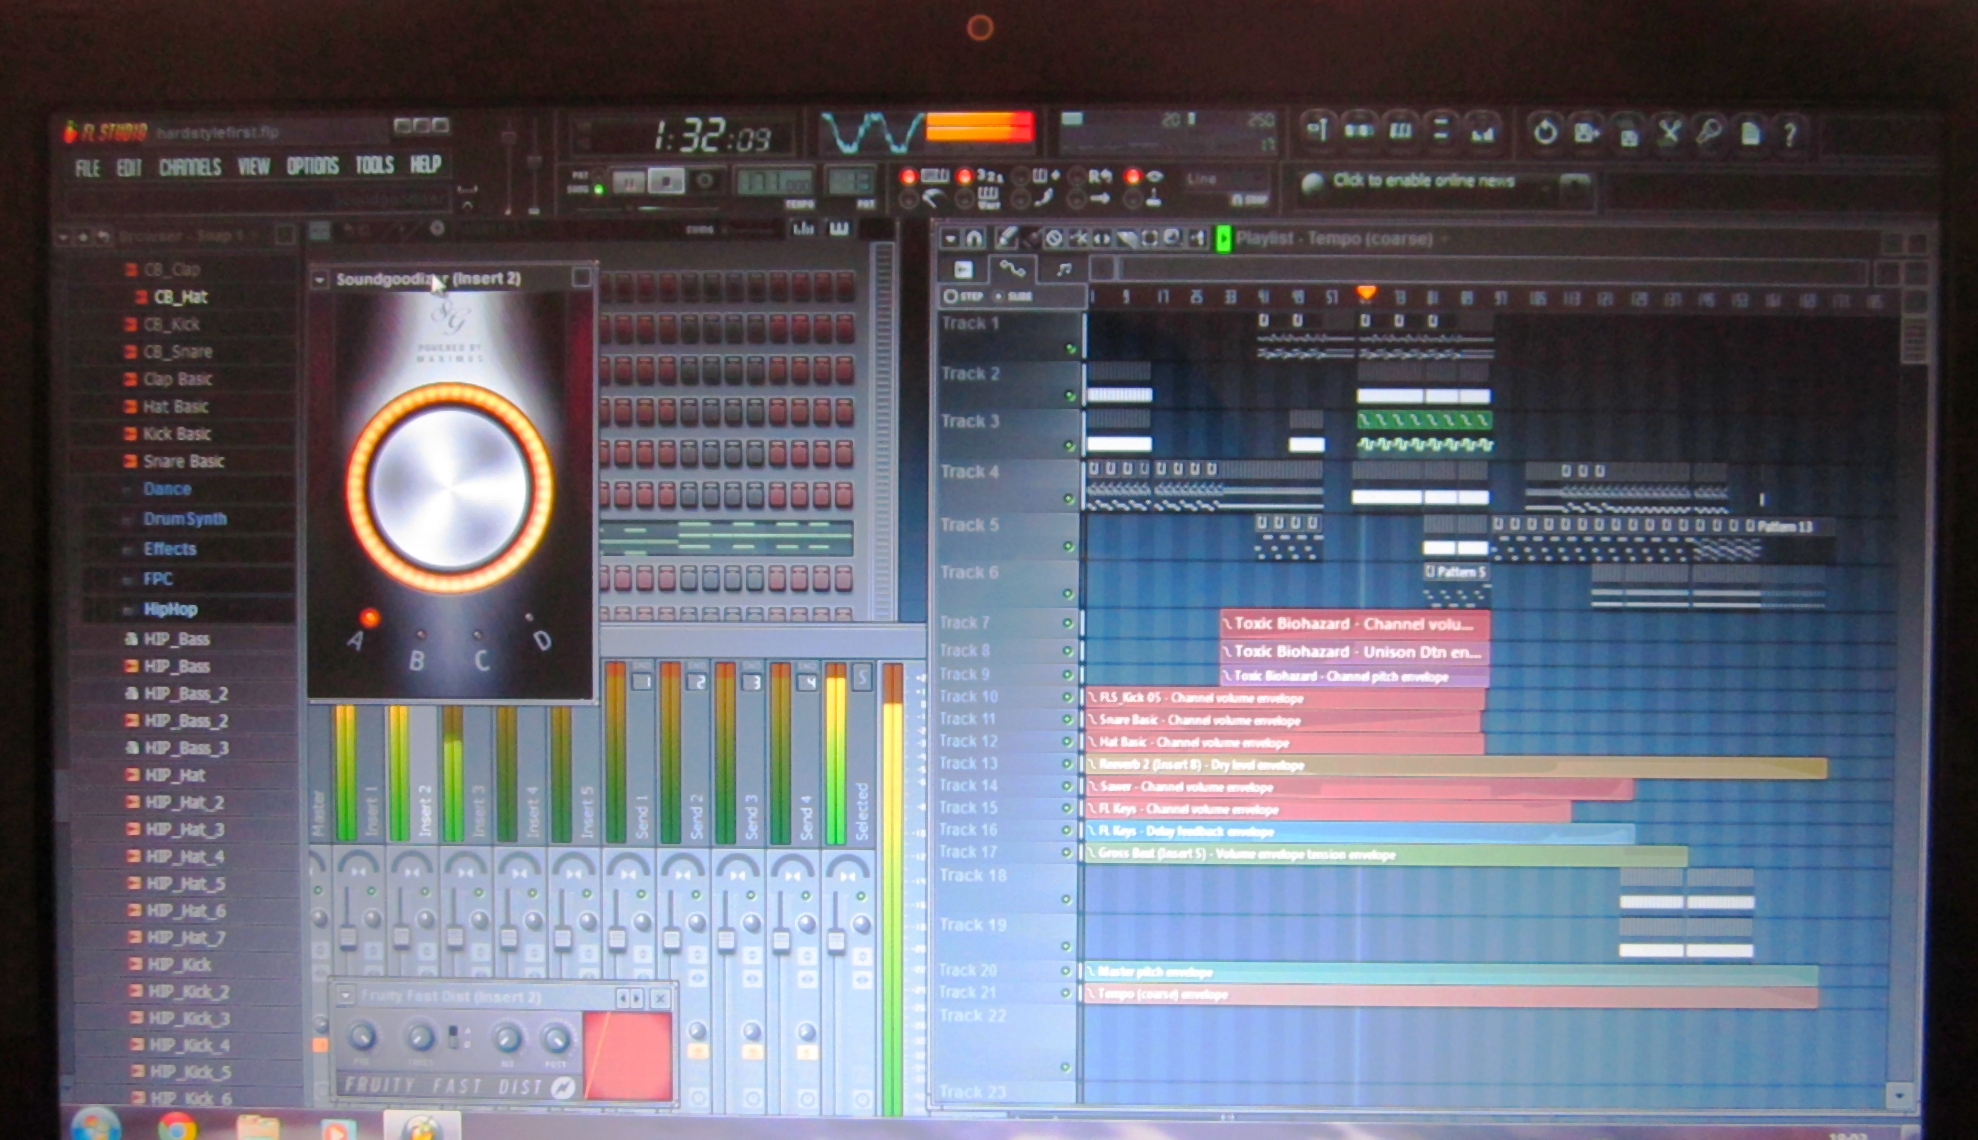Image resolution: width=1978 pixels, height=1140 pixels.
Task: Open the Soundgoodizer plugin menu arrow
Action: (x=319, y=280)
